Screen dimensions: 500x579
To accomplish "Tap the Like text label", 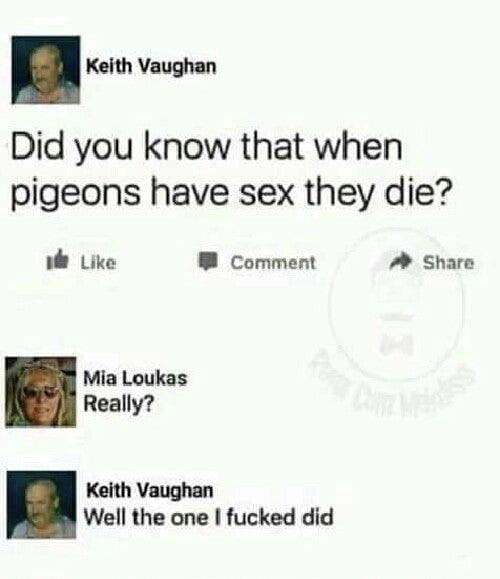I will click(98, 263).
